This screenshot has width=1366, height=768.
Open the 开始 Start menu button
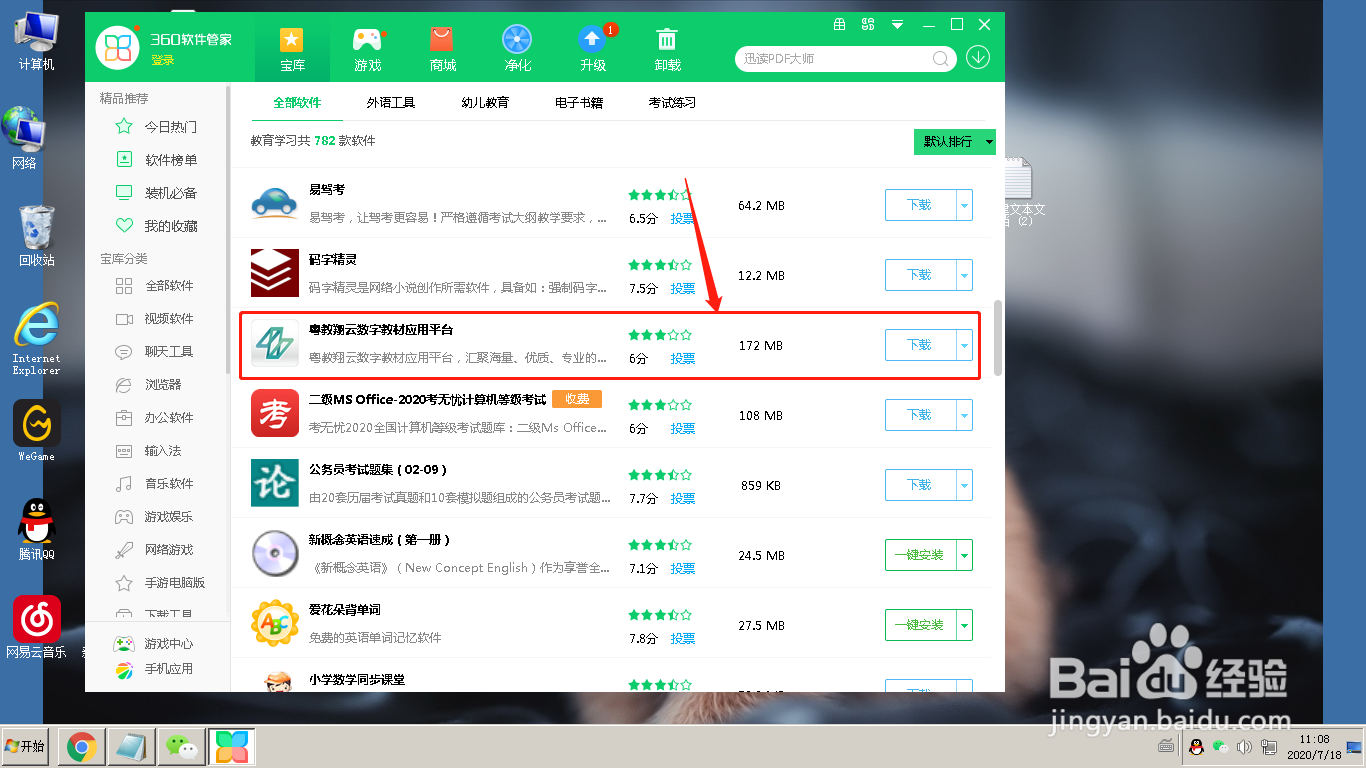tap(25, 747)
